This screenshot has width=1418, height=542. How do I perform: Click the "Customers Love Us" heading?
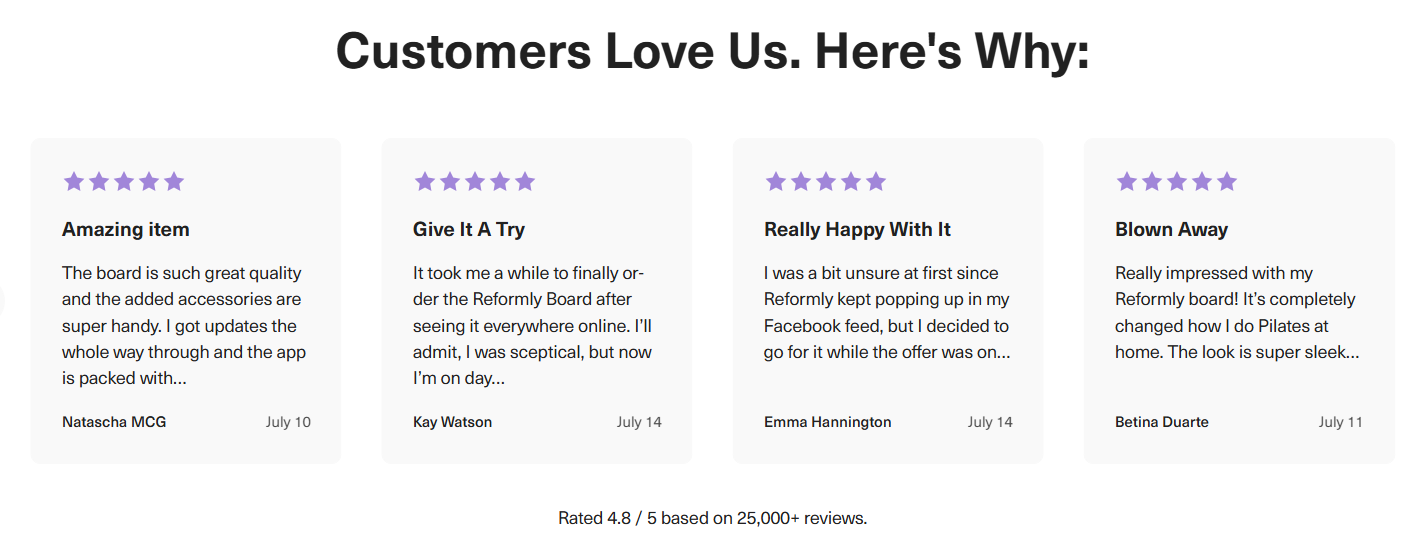(712, 51)
